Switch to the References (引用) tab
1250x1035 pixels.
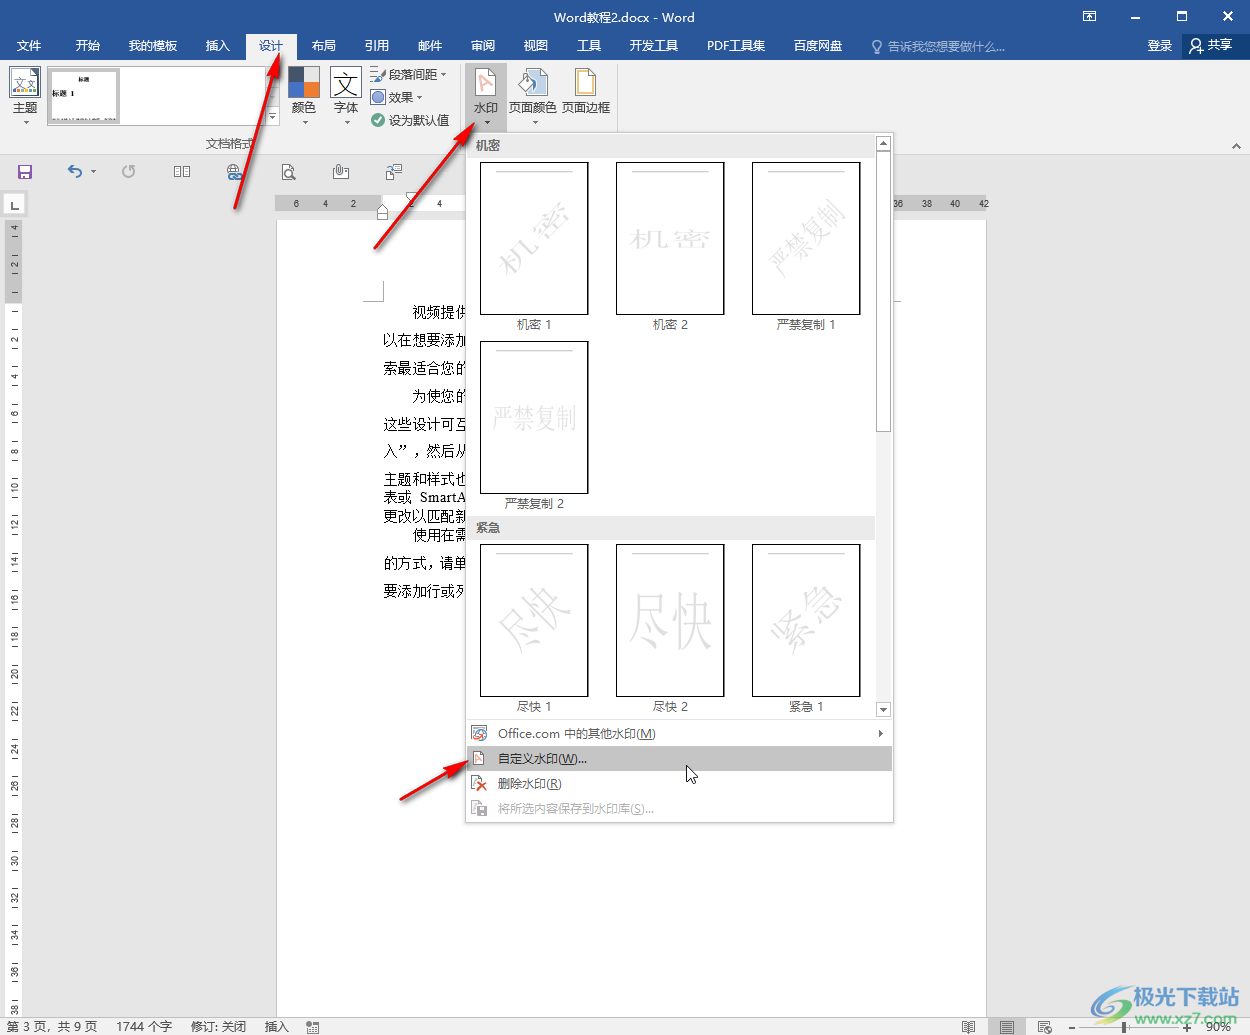pyautogui.click(x=377, y=46)
